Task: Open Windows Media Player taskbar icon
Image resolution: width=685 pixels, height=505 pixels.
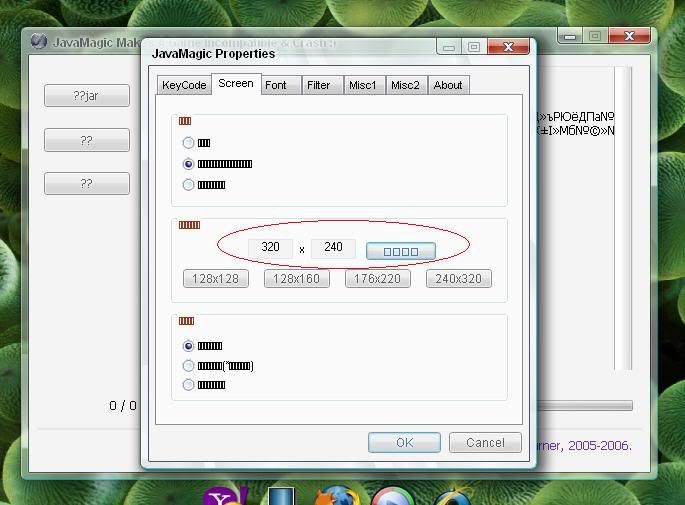Action: (392, 497)
